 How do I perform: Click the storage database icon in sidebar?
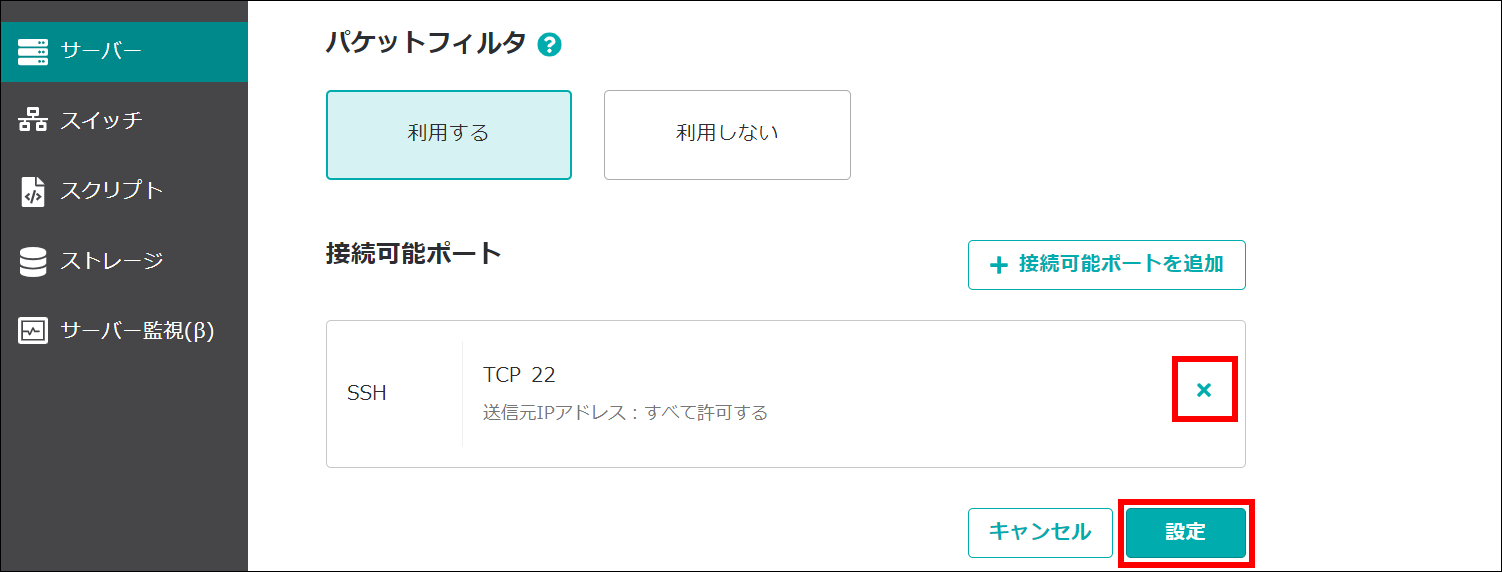33,261
